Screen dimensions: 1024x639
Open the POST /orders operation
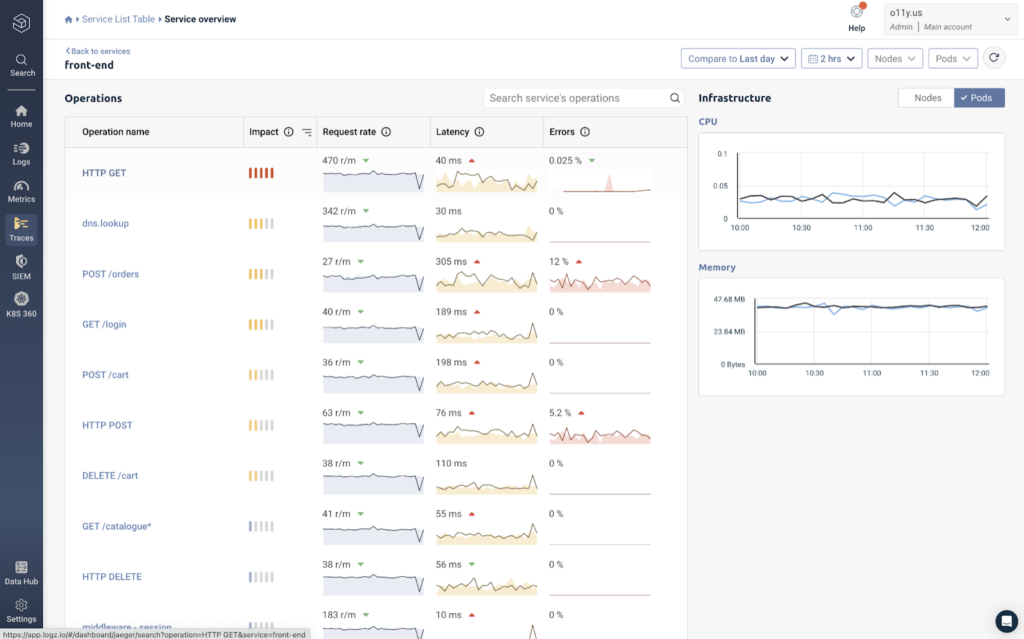(109, 274)
